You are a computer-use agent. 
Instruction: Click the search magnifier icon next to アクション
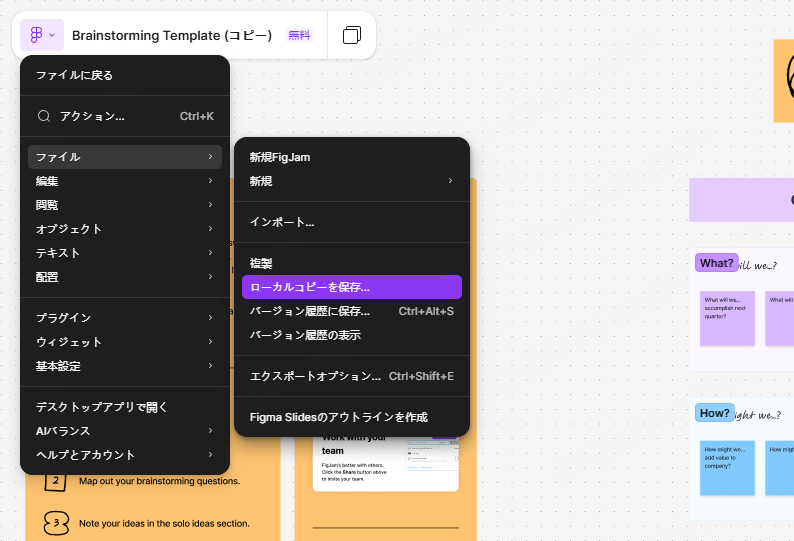[44, 116]
